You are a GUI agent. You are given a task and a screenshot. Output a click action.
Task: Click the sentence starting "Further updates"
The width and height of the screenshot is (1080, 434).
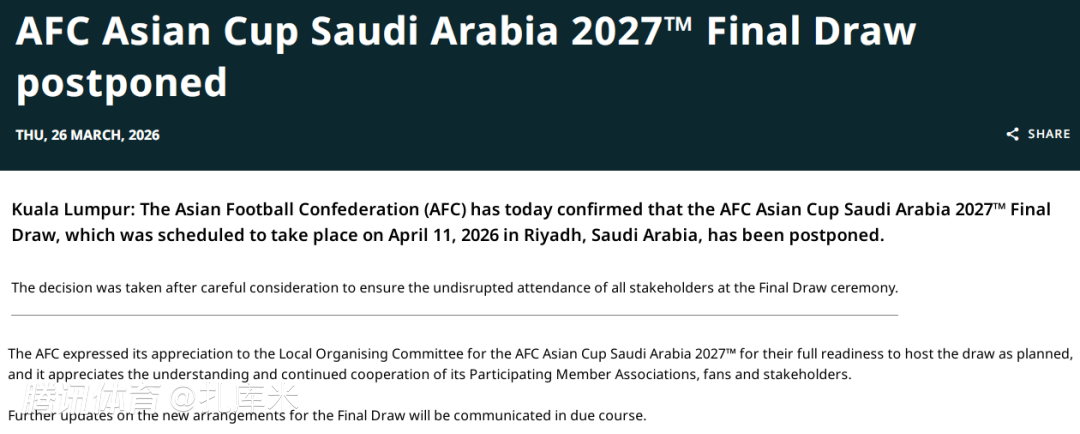coord(327,415)
